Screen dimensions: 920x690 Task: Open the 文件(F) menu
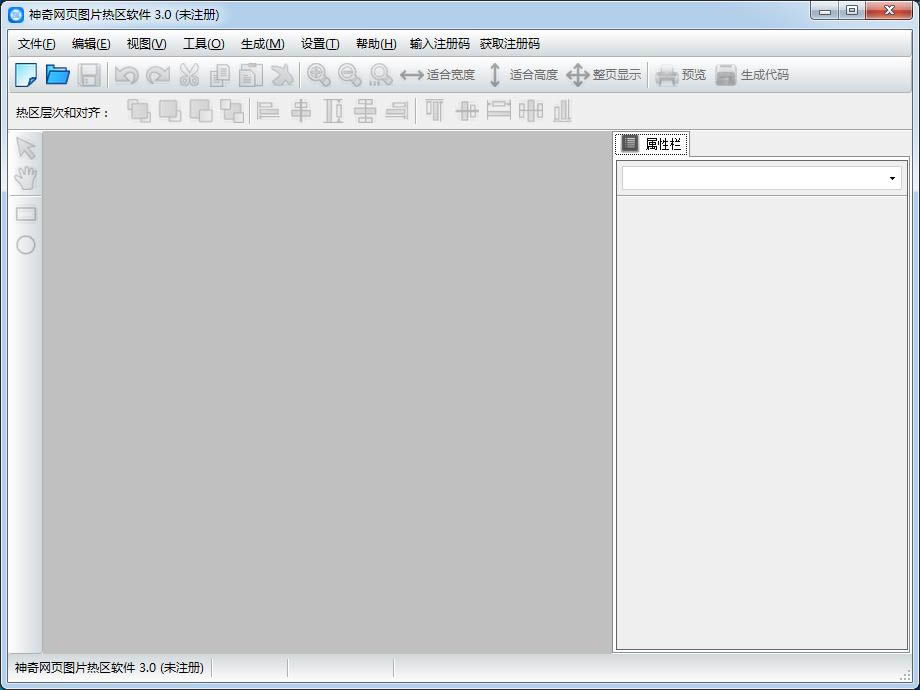coord(36,44)
